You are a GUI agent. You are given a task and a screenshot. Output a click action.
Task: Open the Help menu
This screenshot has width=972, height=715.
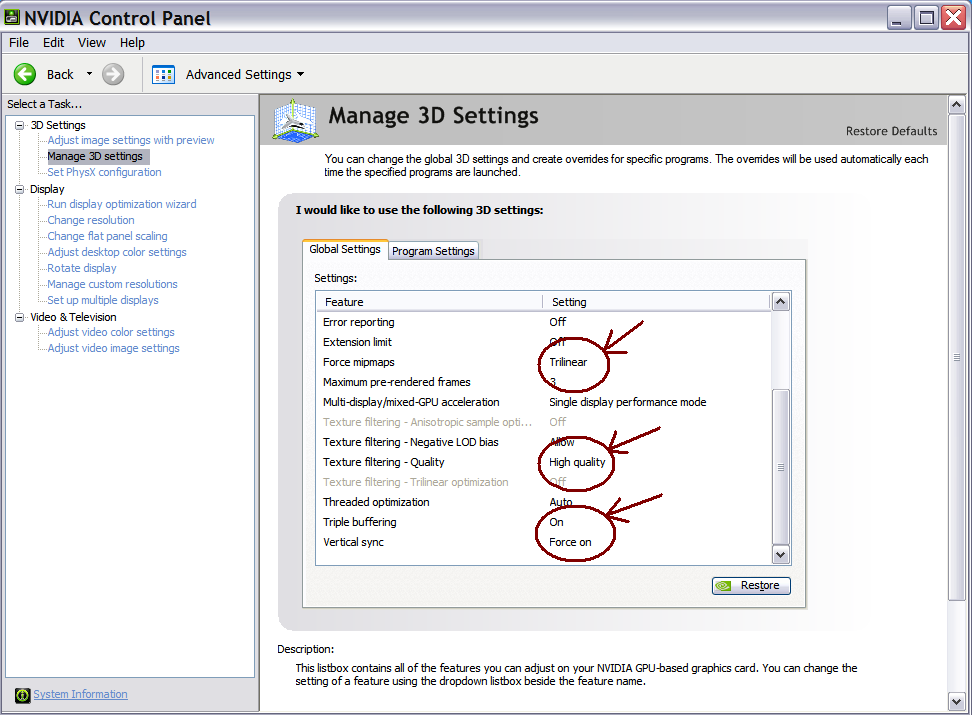coord(132,43)
